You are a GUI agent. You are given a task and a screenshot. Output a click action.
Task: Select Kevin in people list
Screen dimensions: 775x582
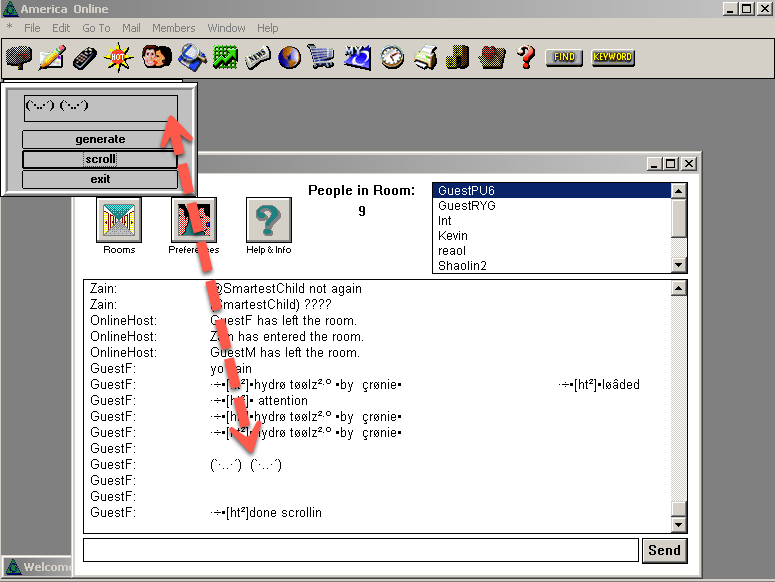pos(552,236)
